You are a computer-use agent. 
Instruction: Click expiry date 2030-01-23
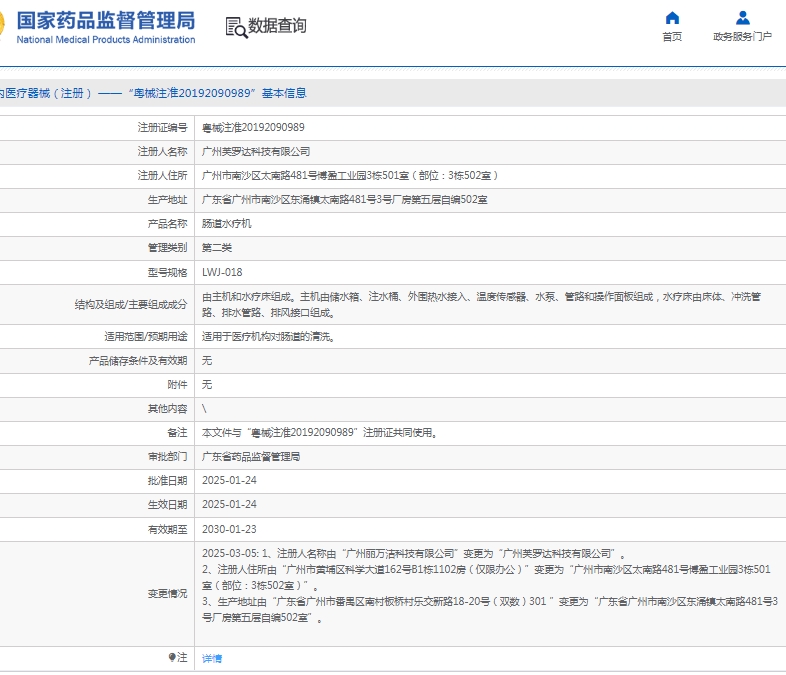pos(229,530)
